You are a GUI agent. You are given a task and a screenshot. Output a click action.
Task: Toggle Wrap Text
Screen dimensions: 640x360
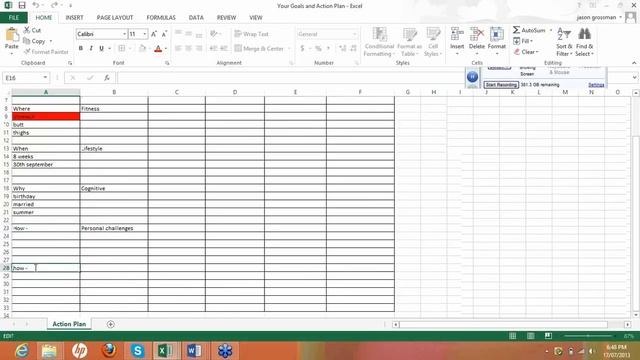[x=251, y=34]
